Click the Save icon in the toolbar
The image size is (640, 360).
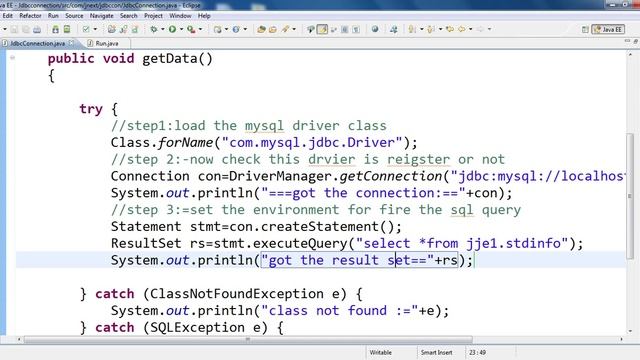pyautogui.click(x=14, y=29)
